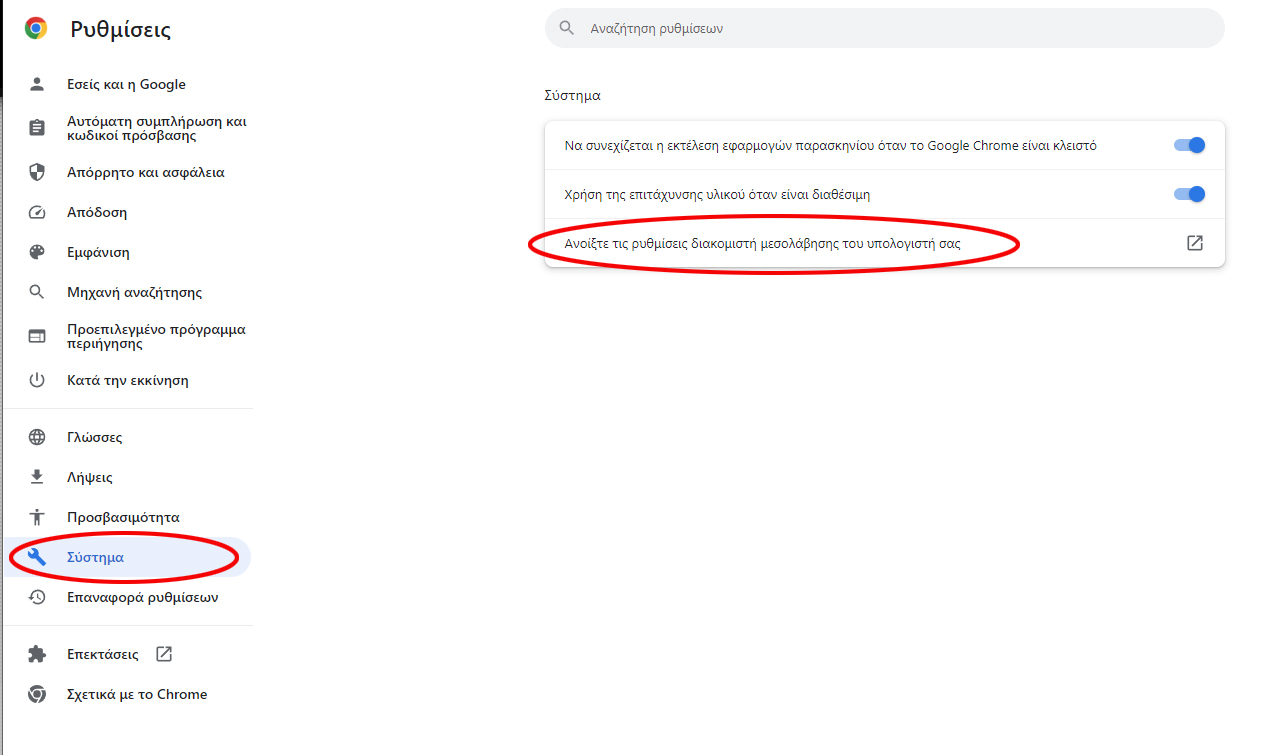Viewport: 1271px width, 755px height.
Task: Toggle the hardware acceleration switch
Action: pos(1189,194)
